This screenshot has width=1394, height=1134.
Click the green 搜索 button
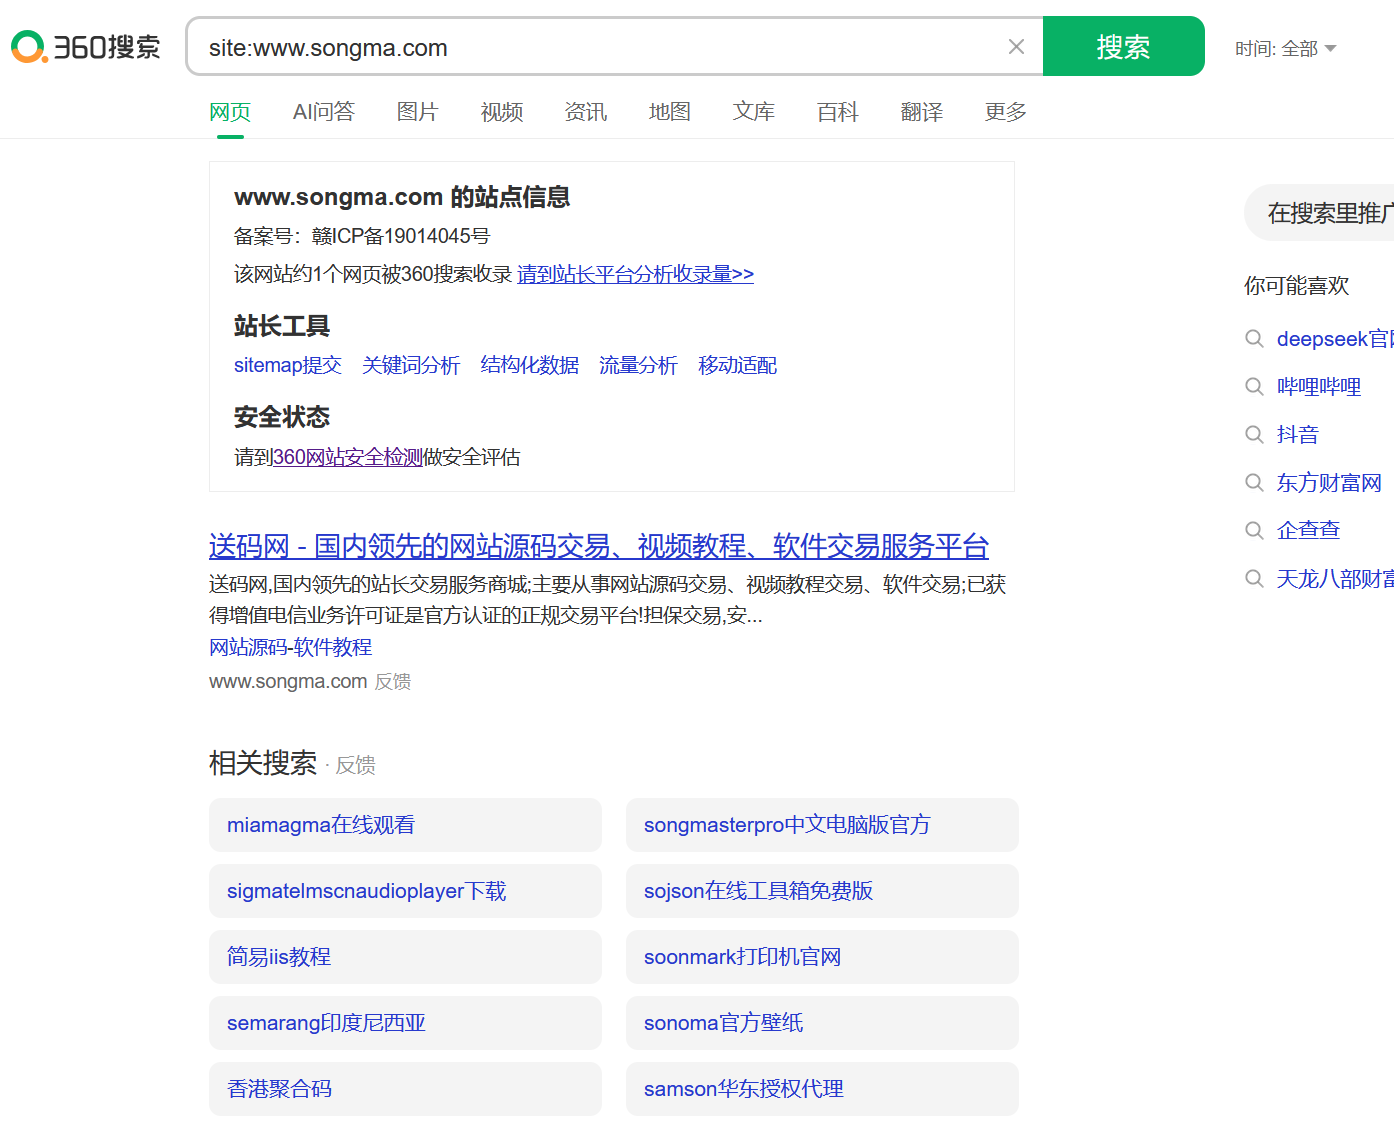pyautogui.click(x=1123, y=46)
